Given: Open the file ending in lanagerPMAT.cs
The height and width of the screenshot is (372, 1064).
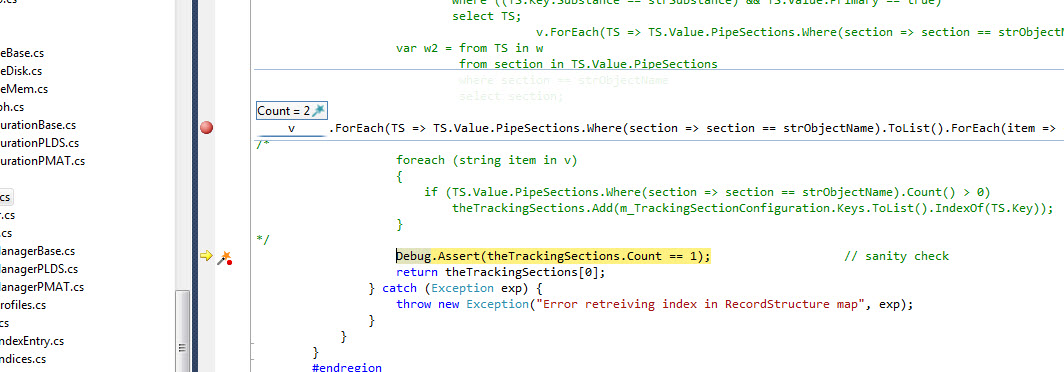Looking at the screenshot, I should click(41, 287).
